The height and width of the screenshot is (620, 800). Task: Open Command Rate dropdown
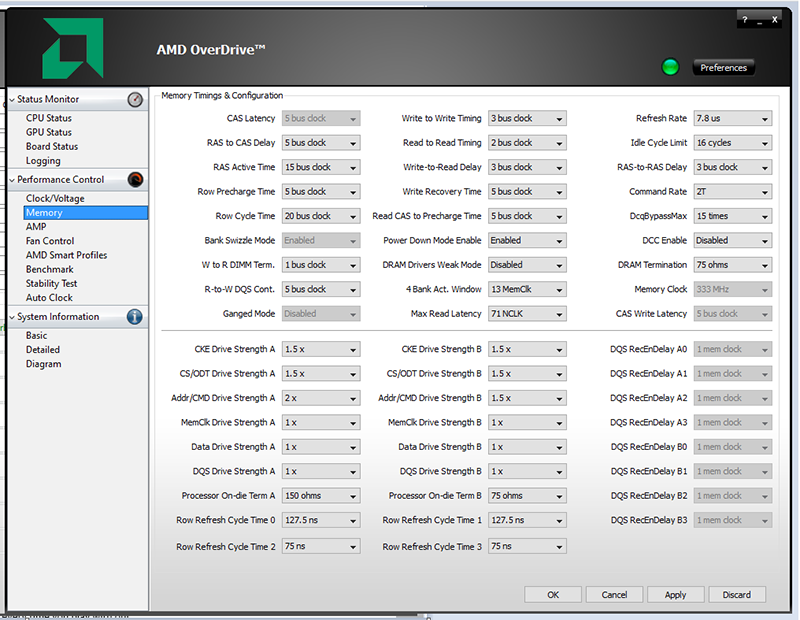pos(733,192)
